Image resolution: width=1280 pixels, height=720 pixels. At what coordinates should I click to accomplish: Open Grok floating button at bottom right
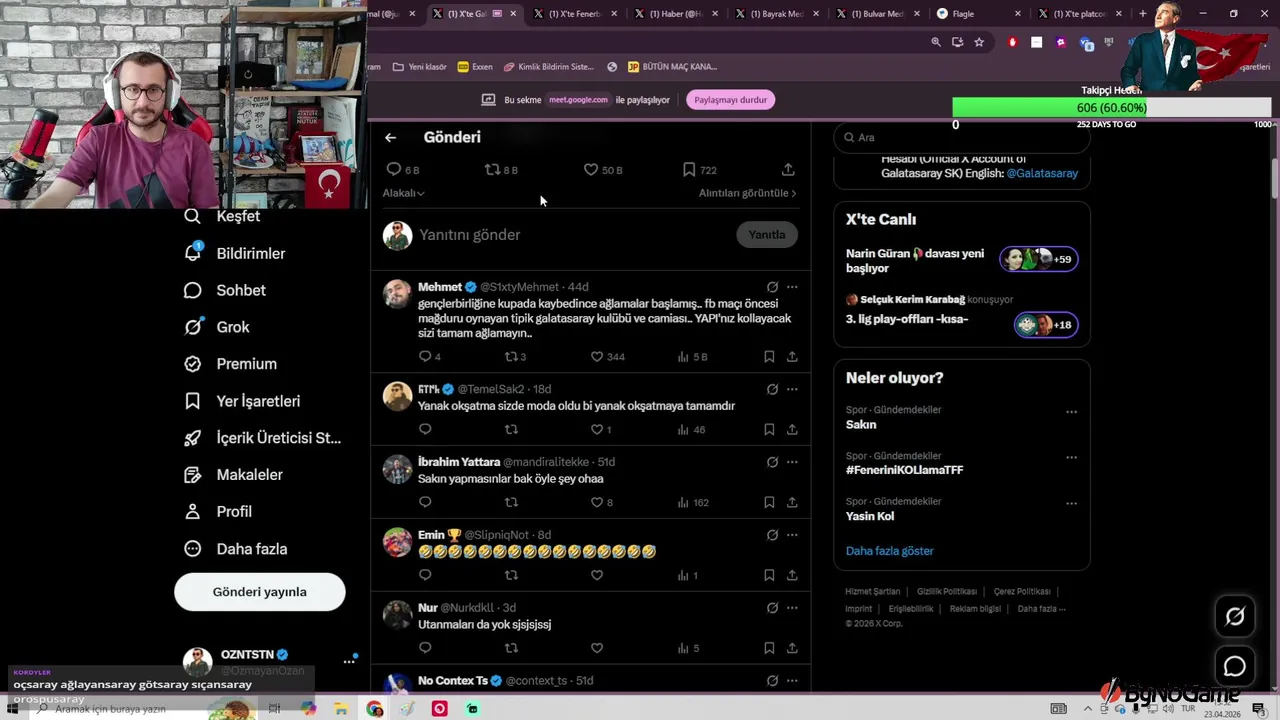pos(1235,617)
